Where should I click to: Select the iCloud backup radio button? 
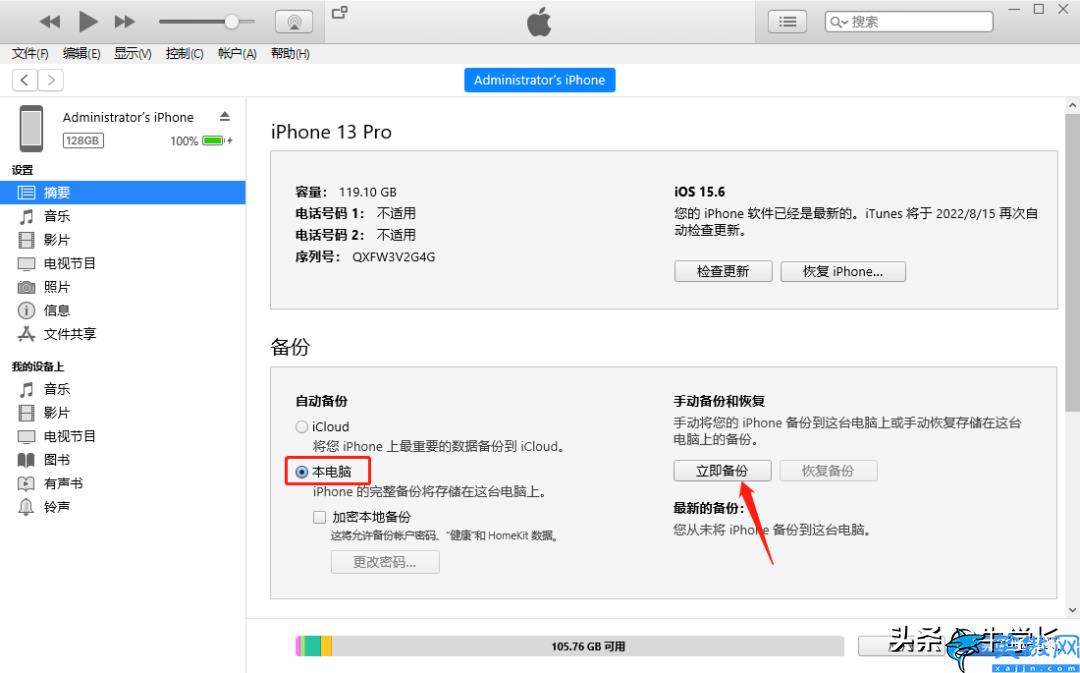pyautogui.click(x=302, y=427)
